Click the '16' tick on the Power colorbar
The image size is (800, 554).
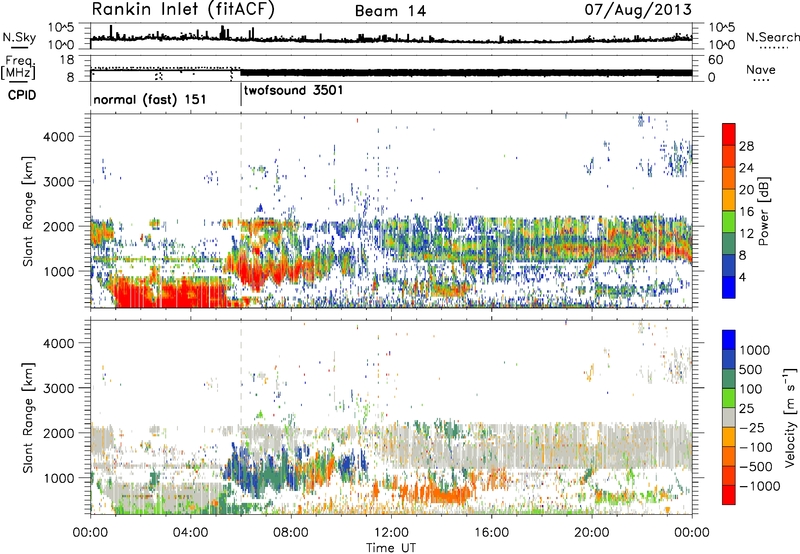[746, 212]
